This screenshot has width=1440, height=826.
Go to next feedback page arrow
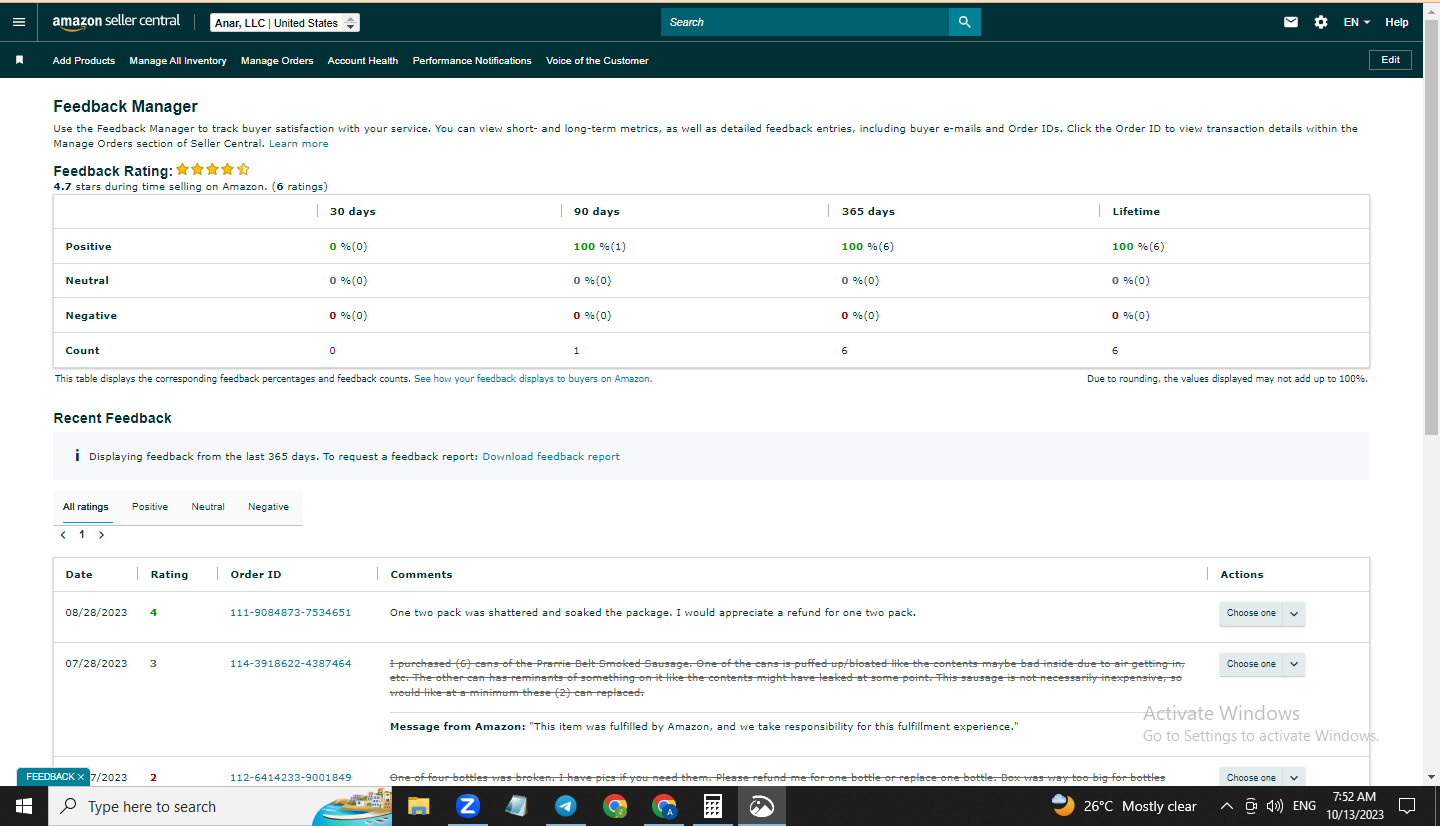(101, 535)
